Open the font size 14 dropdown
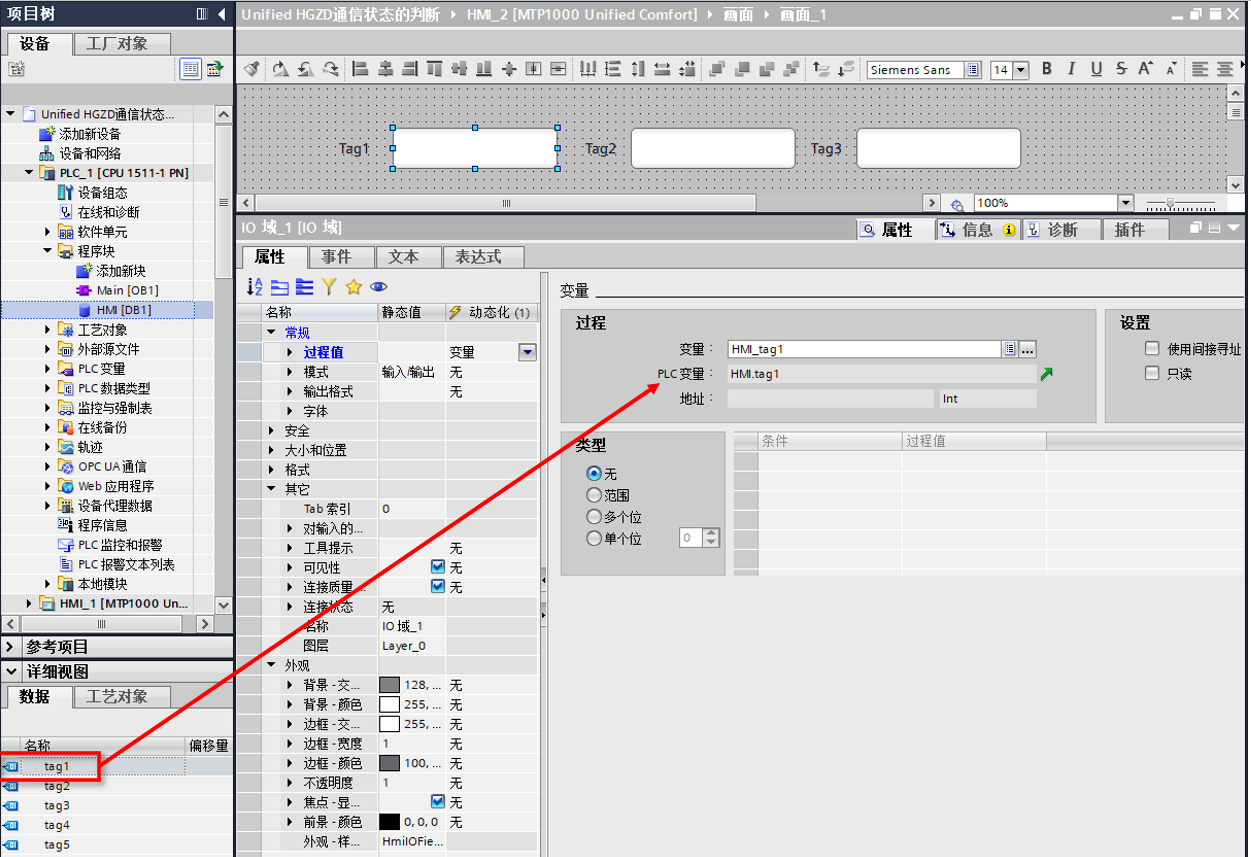 point(1021,70)
